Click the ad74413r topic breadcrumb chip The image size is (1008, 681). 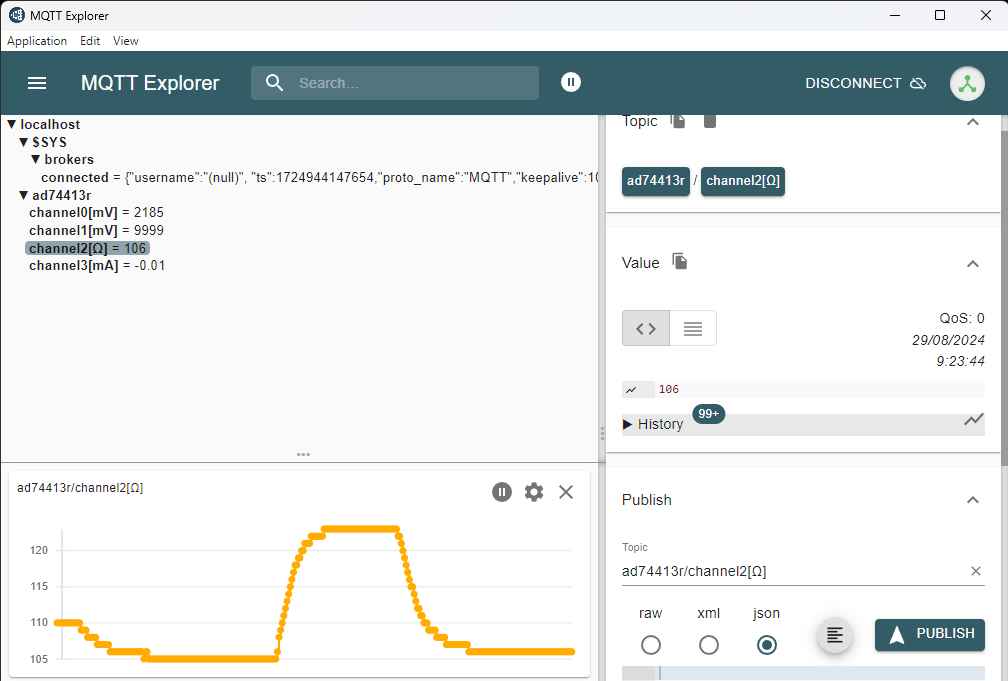pos(656,181)
